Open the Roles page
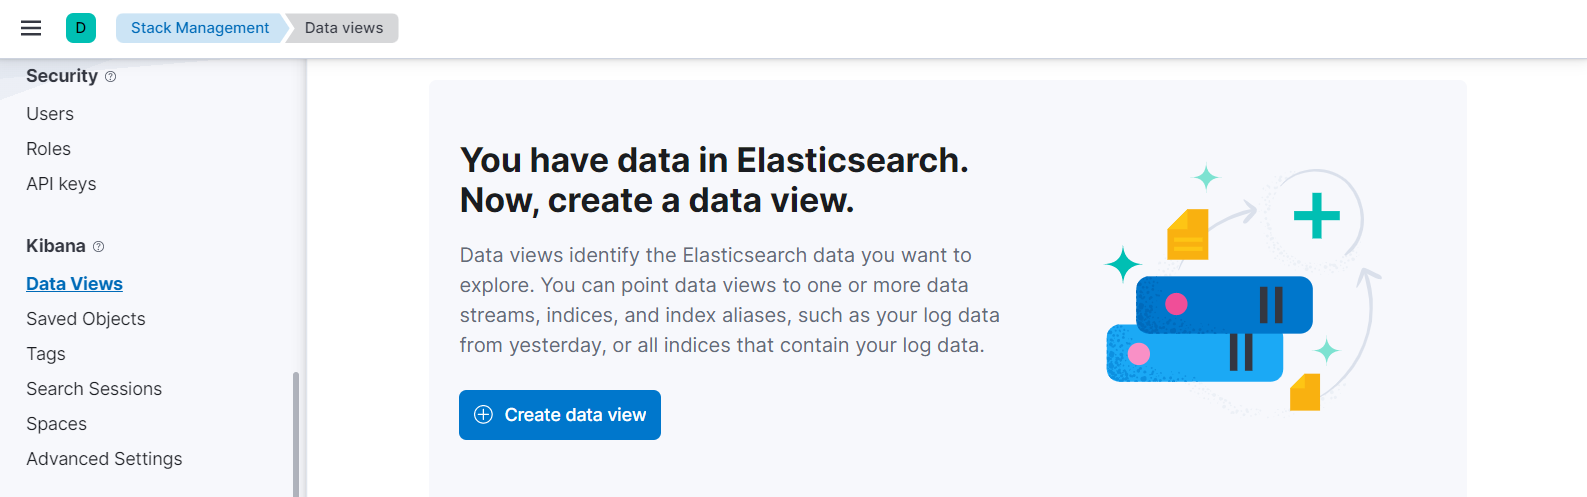This screenshot has width=1587, height=497. [x=48, y=149]
